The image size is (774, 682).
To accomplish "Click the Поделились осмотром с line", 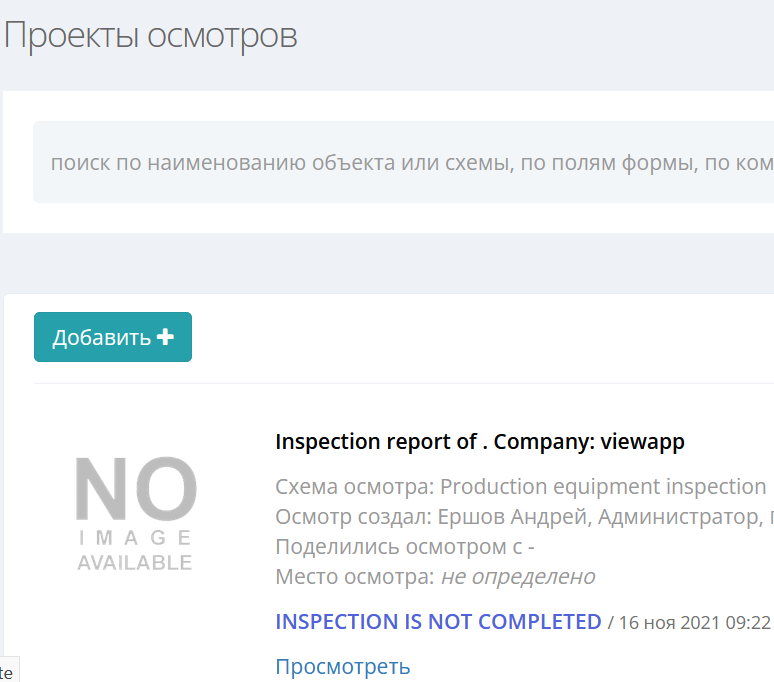I will point(405,547).
